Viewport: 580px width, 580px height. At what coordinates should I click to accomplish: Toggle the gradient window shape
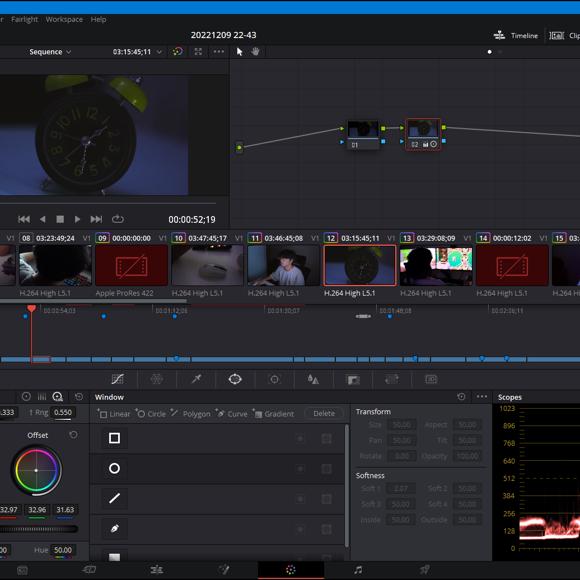pos(114,557)
